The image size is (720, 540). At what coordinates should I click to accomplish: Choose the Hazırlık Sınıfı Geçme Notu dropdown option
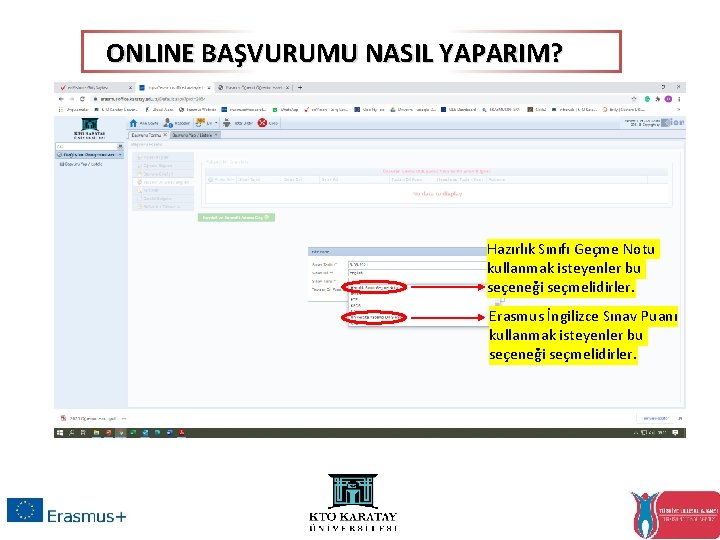tap(373, 287)
